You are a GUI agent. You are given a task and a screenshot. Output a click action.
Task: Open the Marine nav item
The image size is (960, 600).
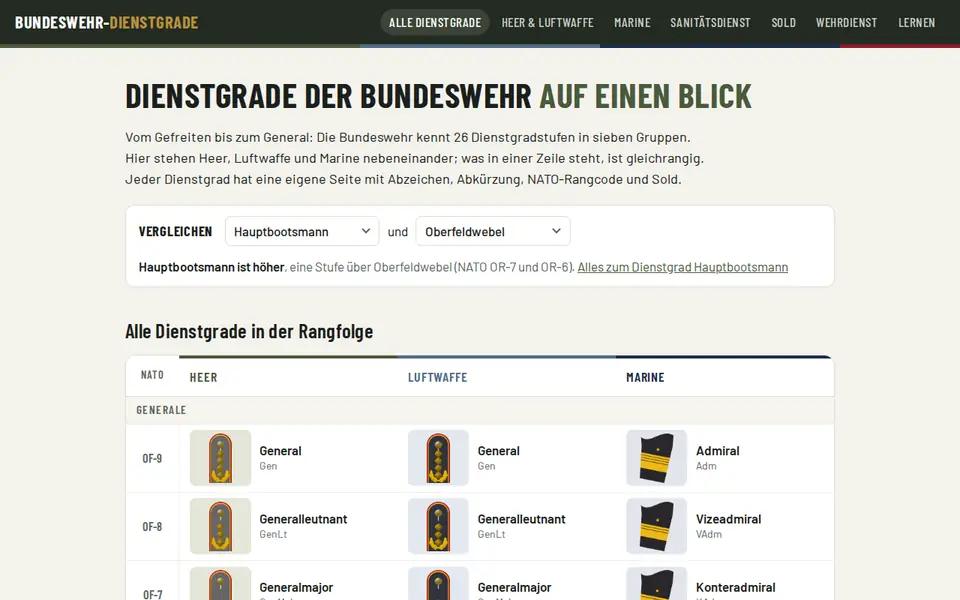[x=632, y=23]
